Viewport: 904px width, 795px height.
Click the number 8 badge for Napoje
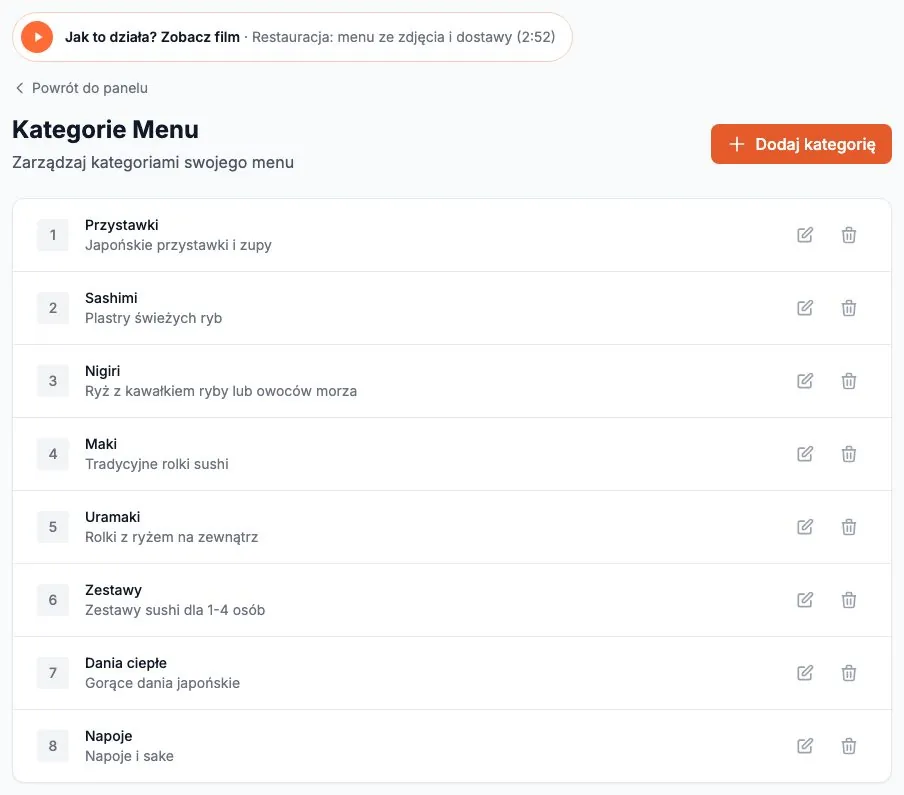tap(52, 746)
